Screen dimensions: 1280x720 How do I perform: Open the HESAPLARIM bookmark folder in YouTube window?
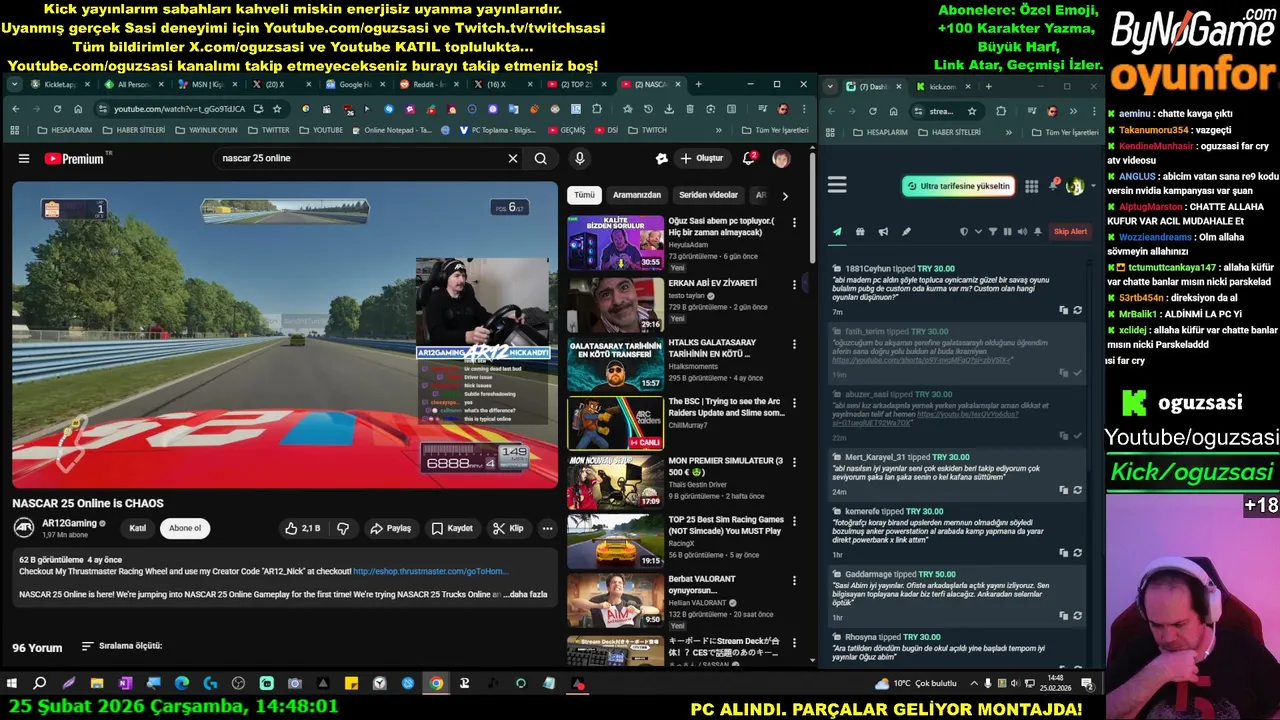[64, 130]
